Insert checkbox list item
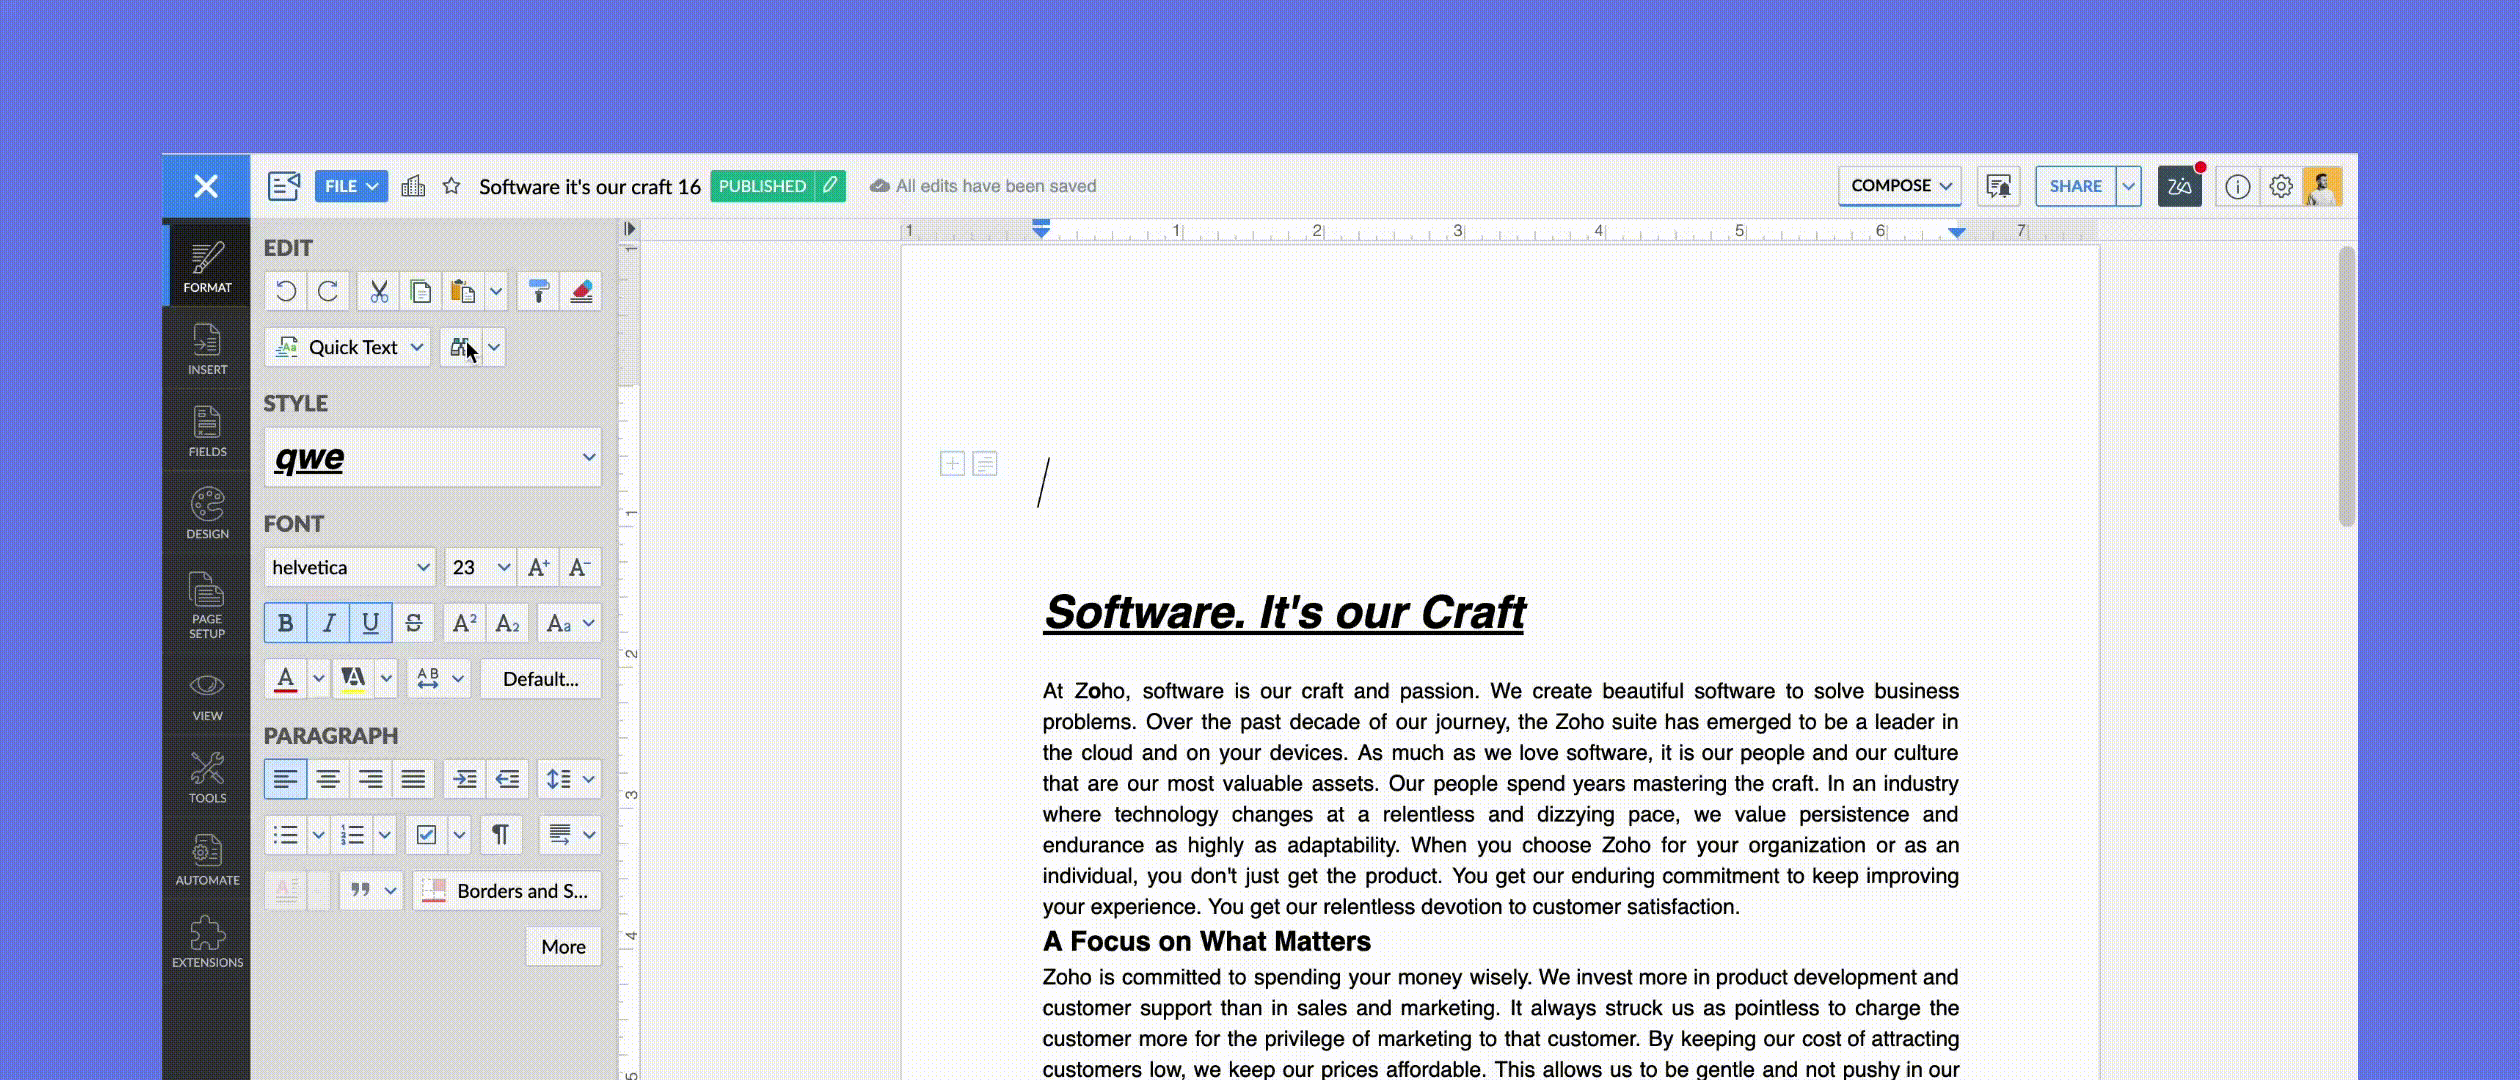 tap(426, 835)
